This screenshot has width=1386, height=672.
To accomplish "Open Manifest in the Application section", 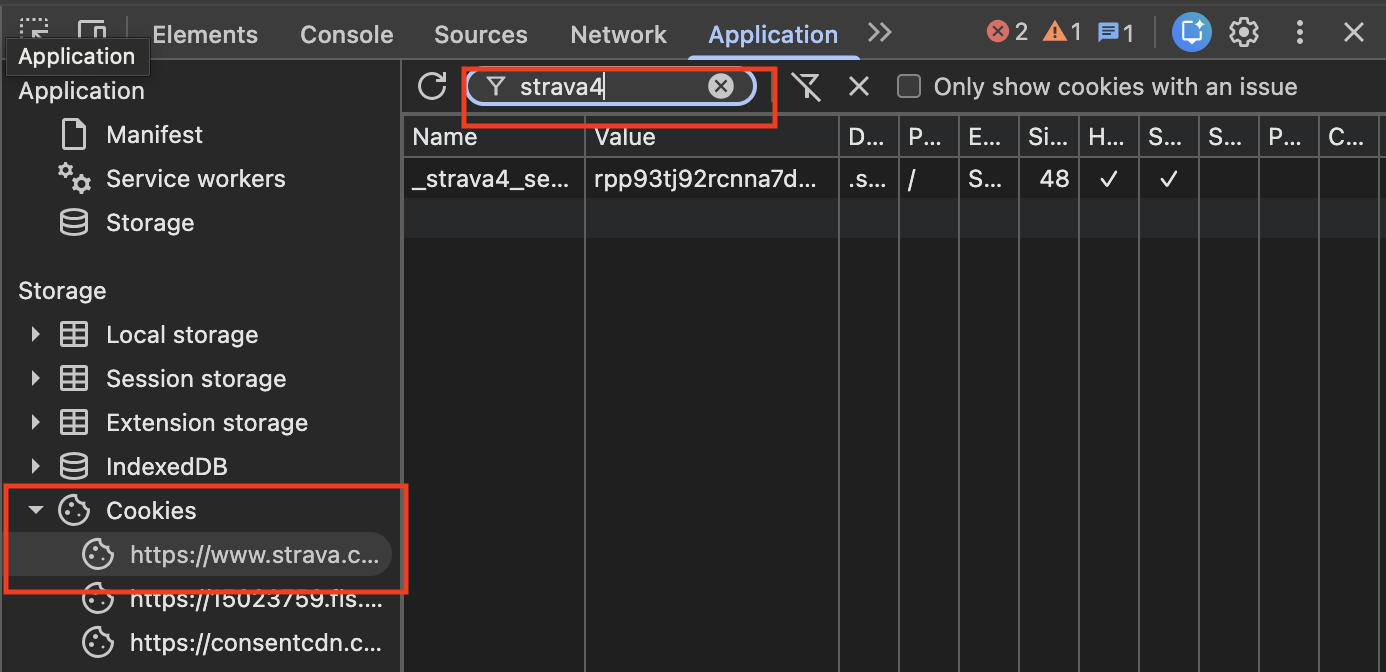I will point(154,135).
